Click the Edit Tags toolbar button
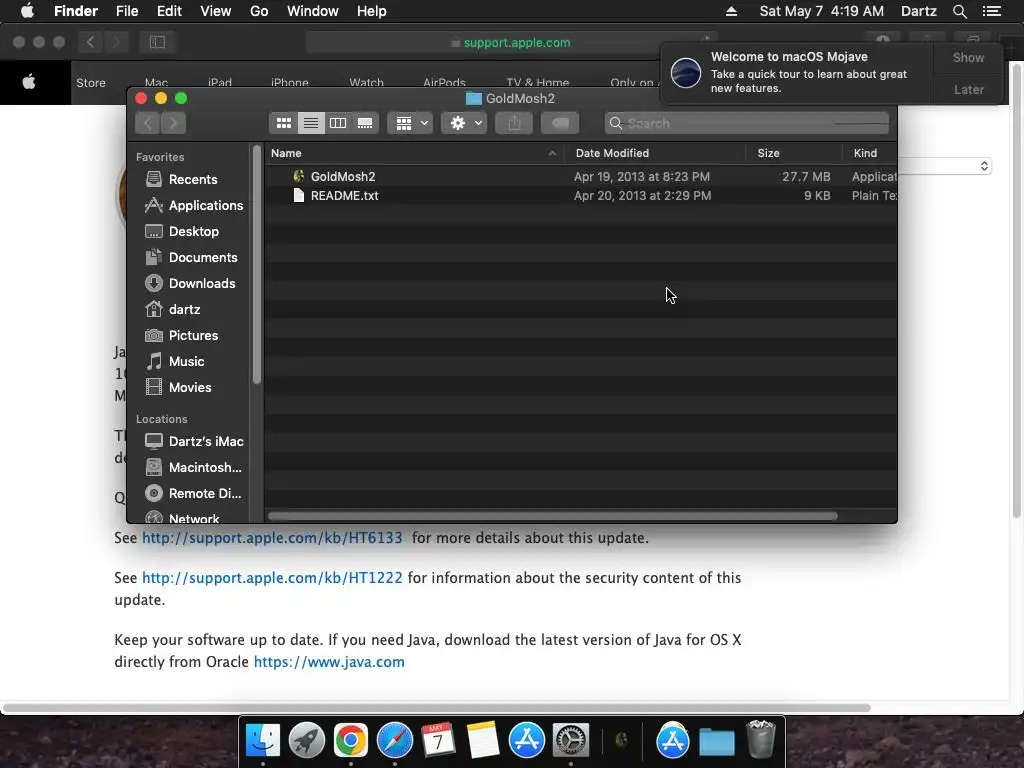Screen dimensions: 1024x768 click(560, 123)
